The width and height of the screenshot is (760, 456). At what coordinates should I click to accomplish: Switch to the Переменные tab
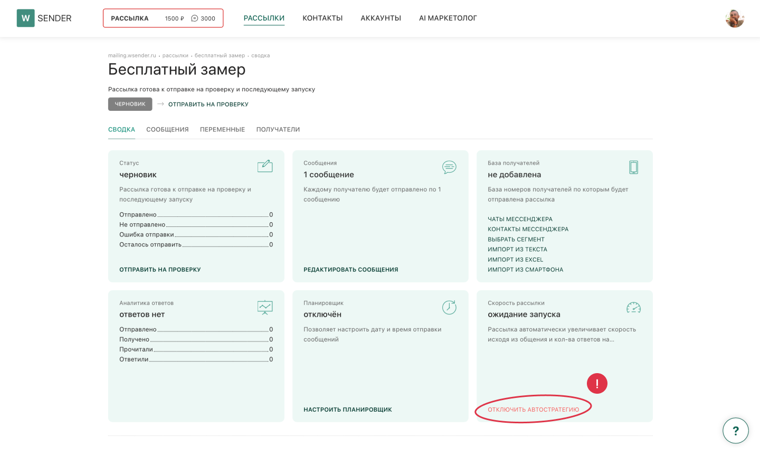tap(222, 129)
